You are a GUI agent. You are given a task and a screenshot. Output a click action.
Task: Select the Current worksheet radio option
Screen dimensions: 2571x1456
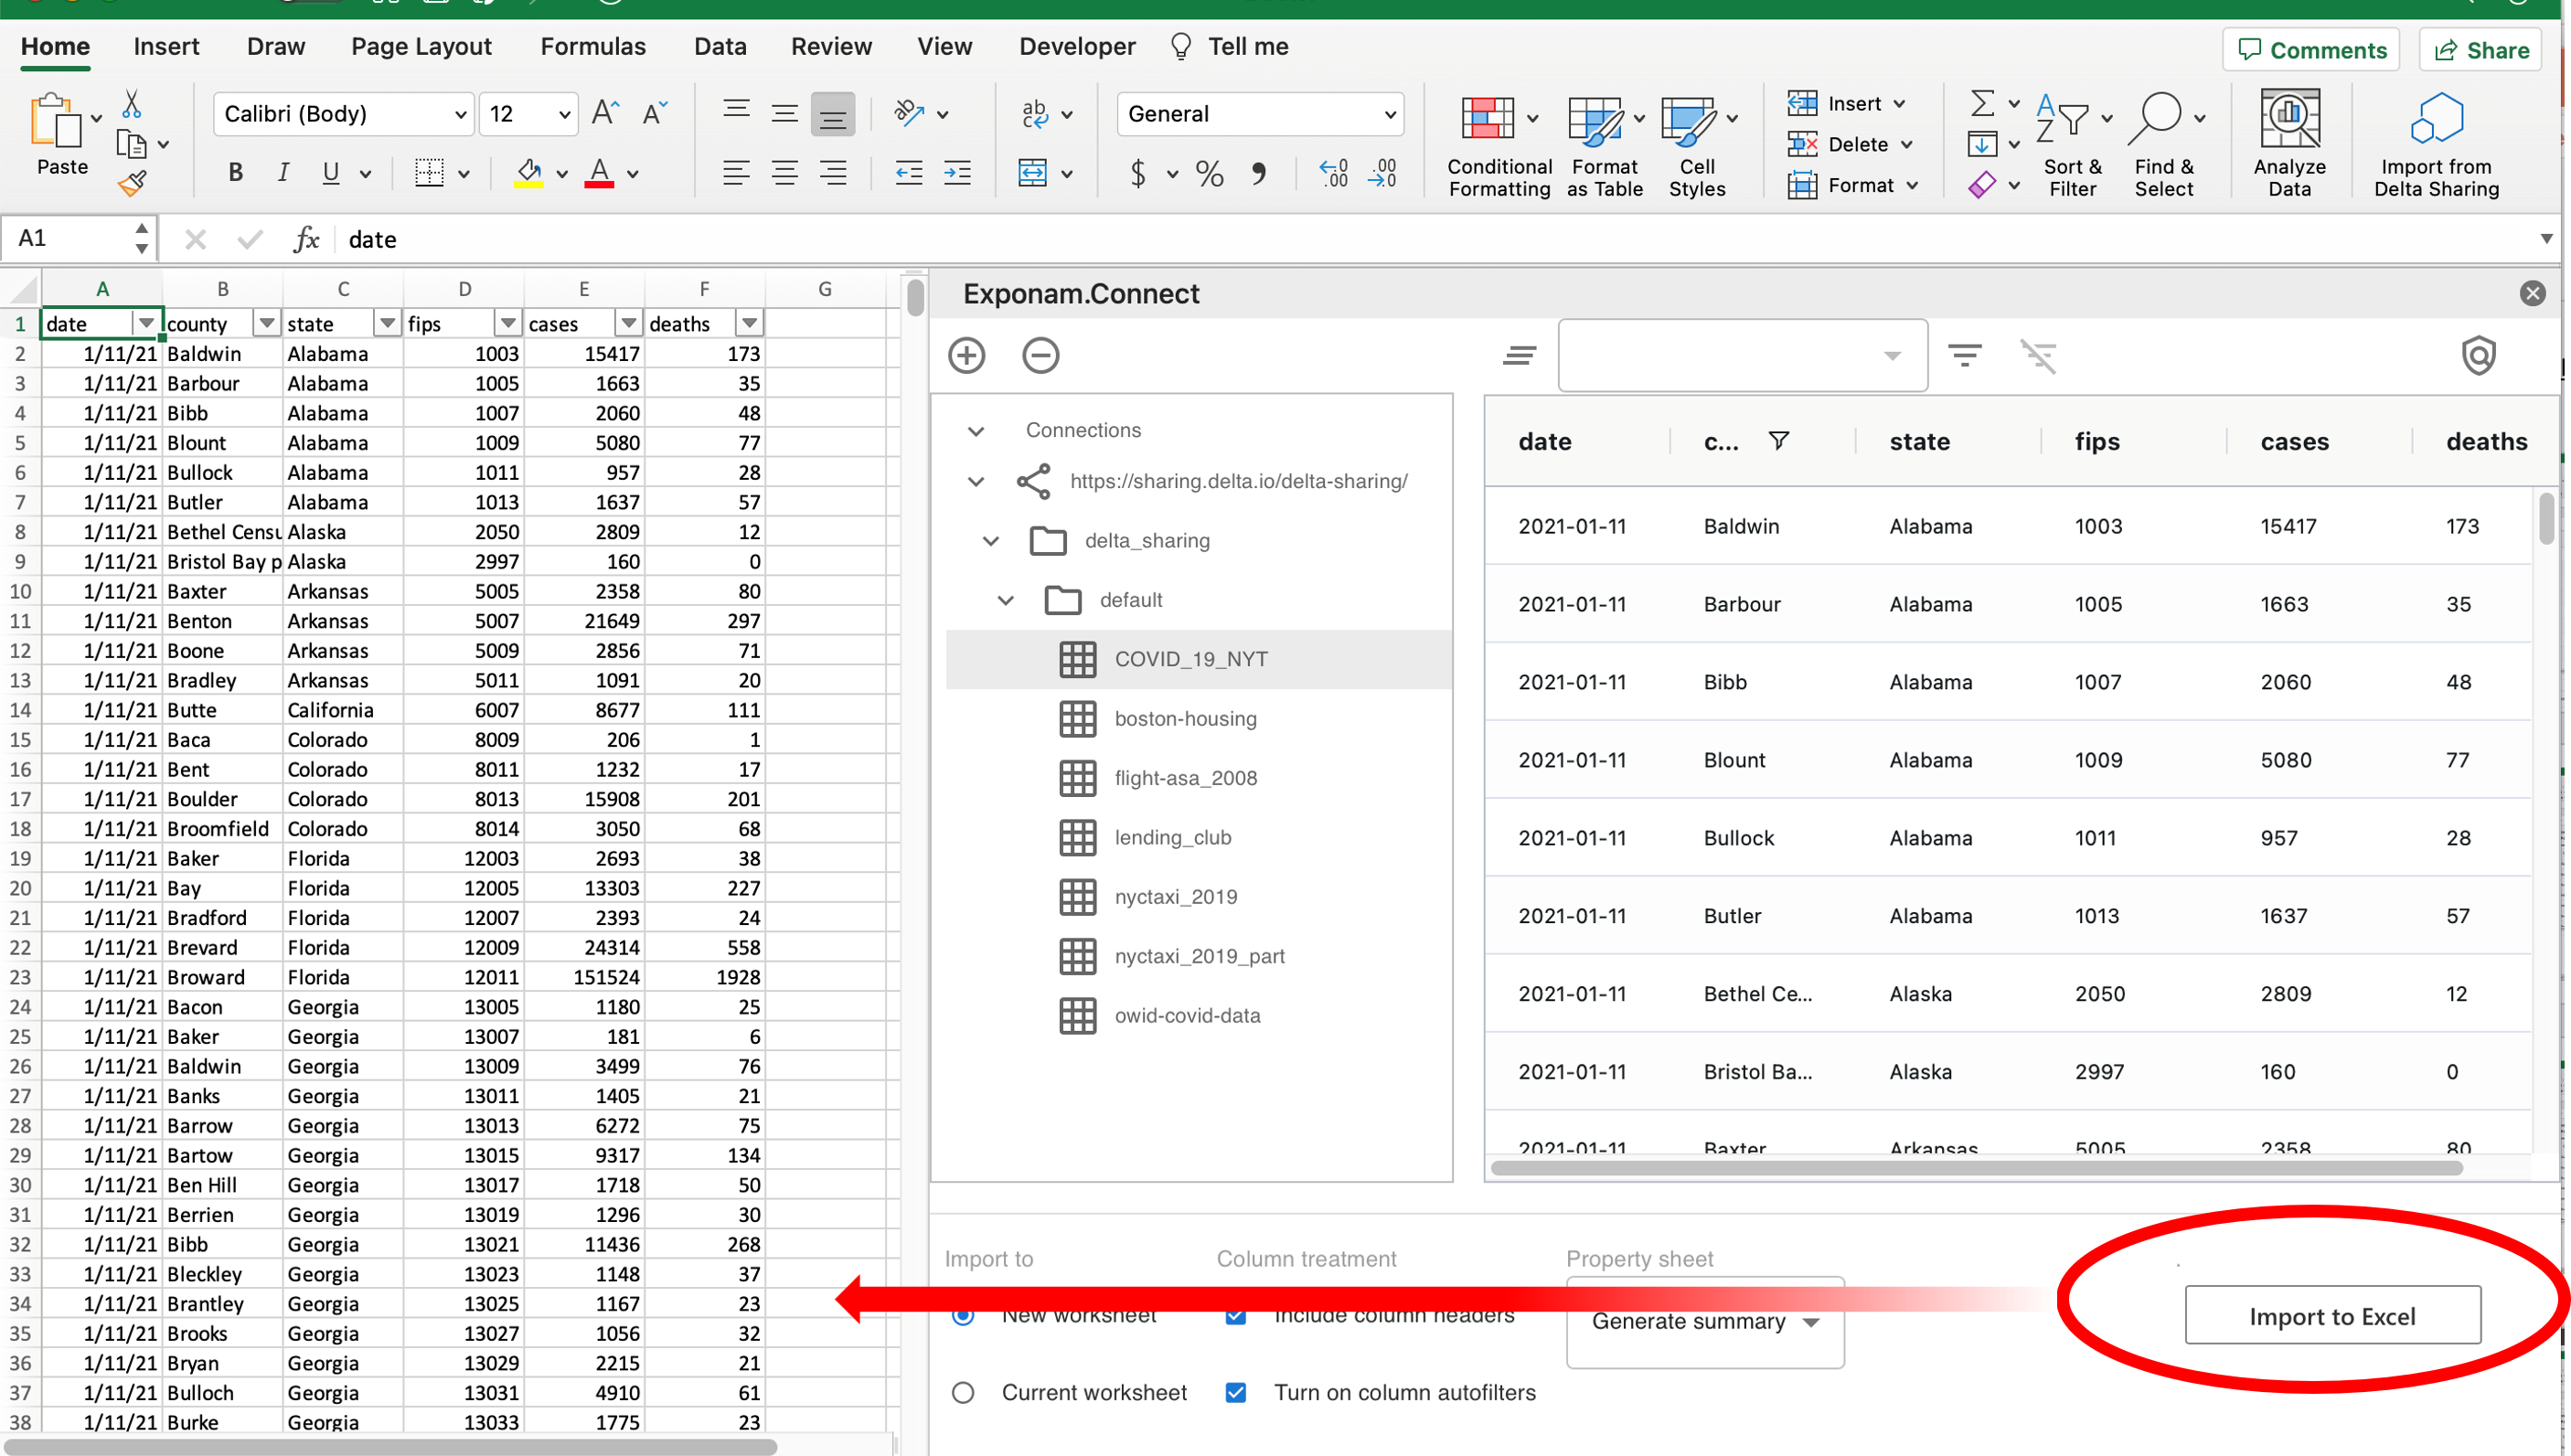pos(963,1392)
